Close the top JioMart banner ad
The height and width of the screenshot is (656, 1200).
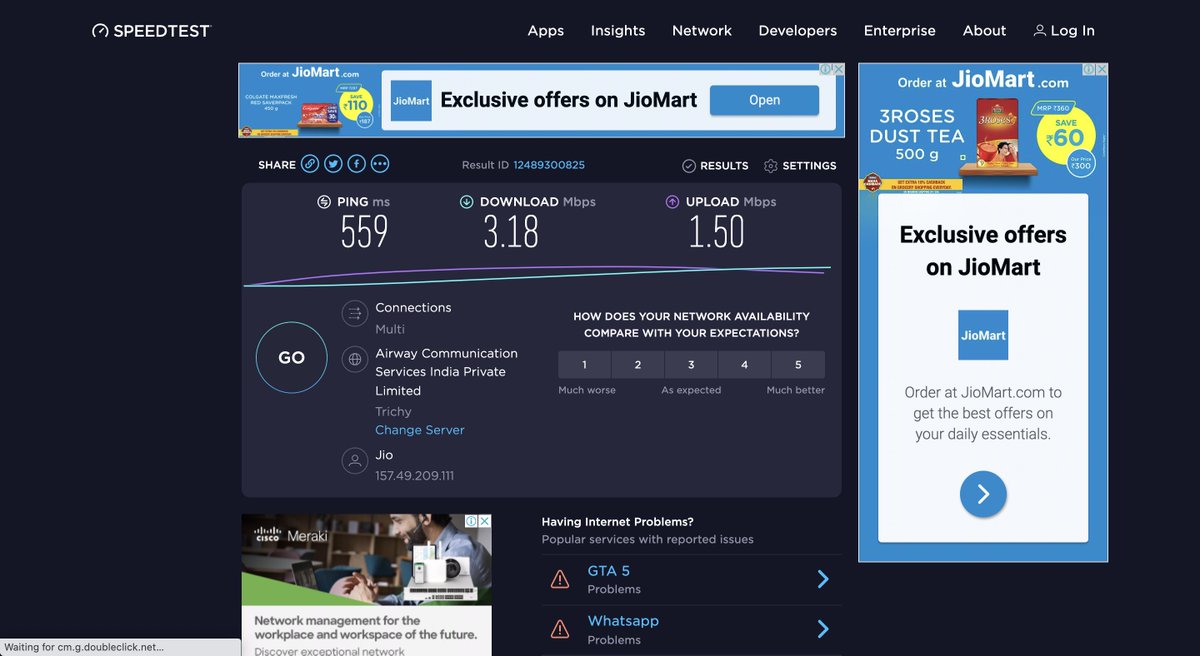pyautogui.click(x=838, y=70)
